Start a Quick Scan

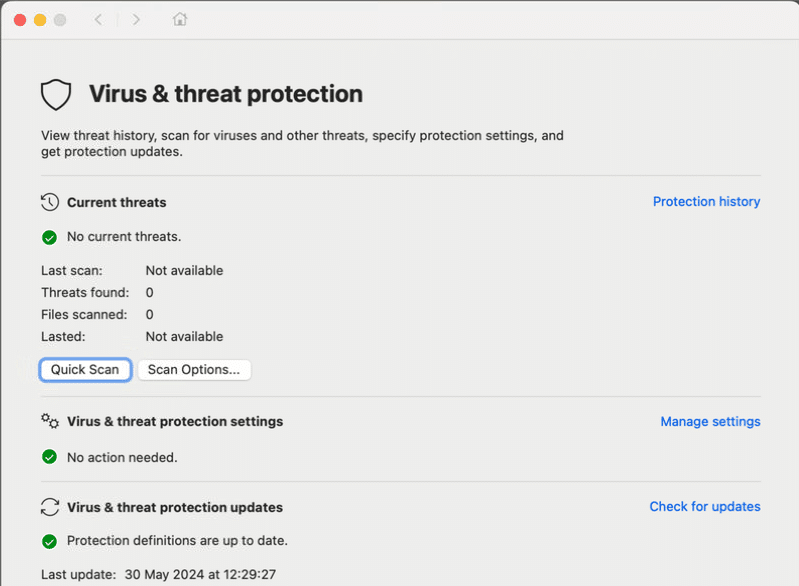coord(85,370)
